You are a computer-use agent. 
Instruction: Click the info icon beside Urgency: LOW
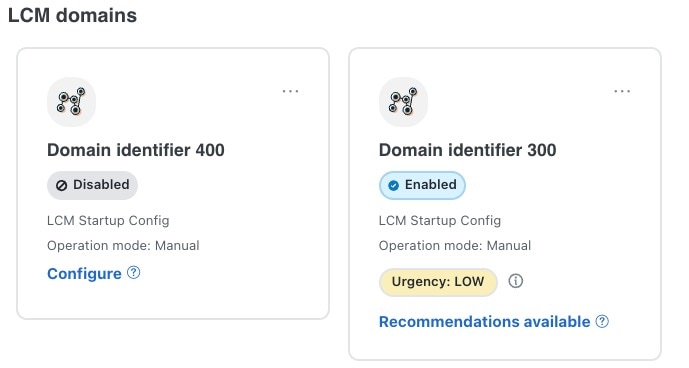[515, 281]
